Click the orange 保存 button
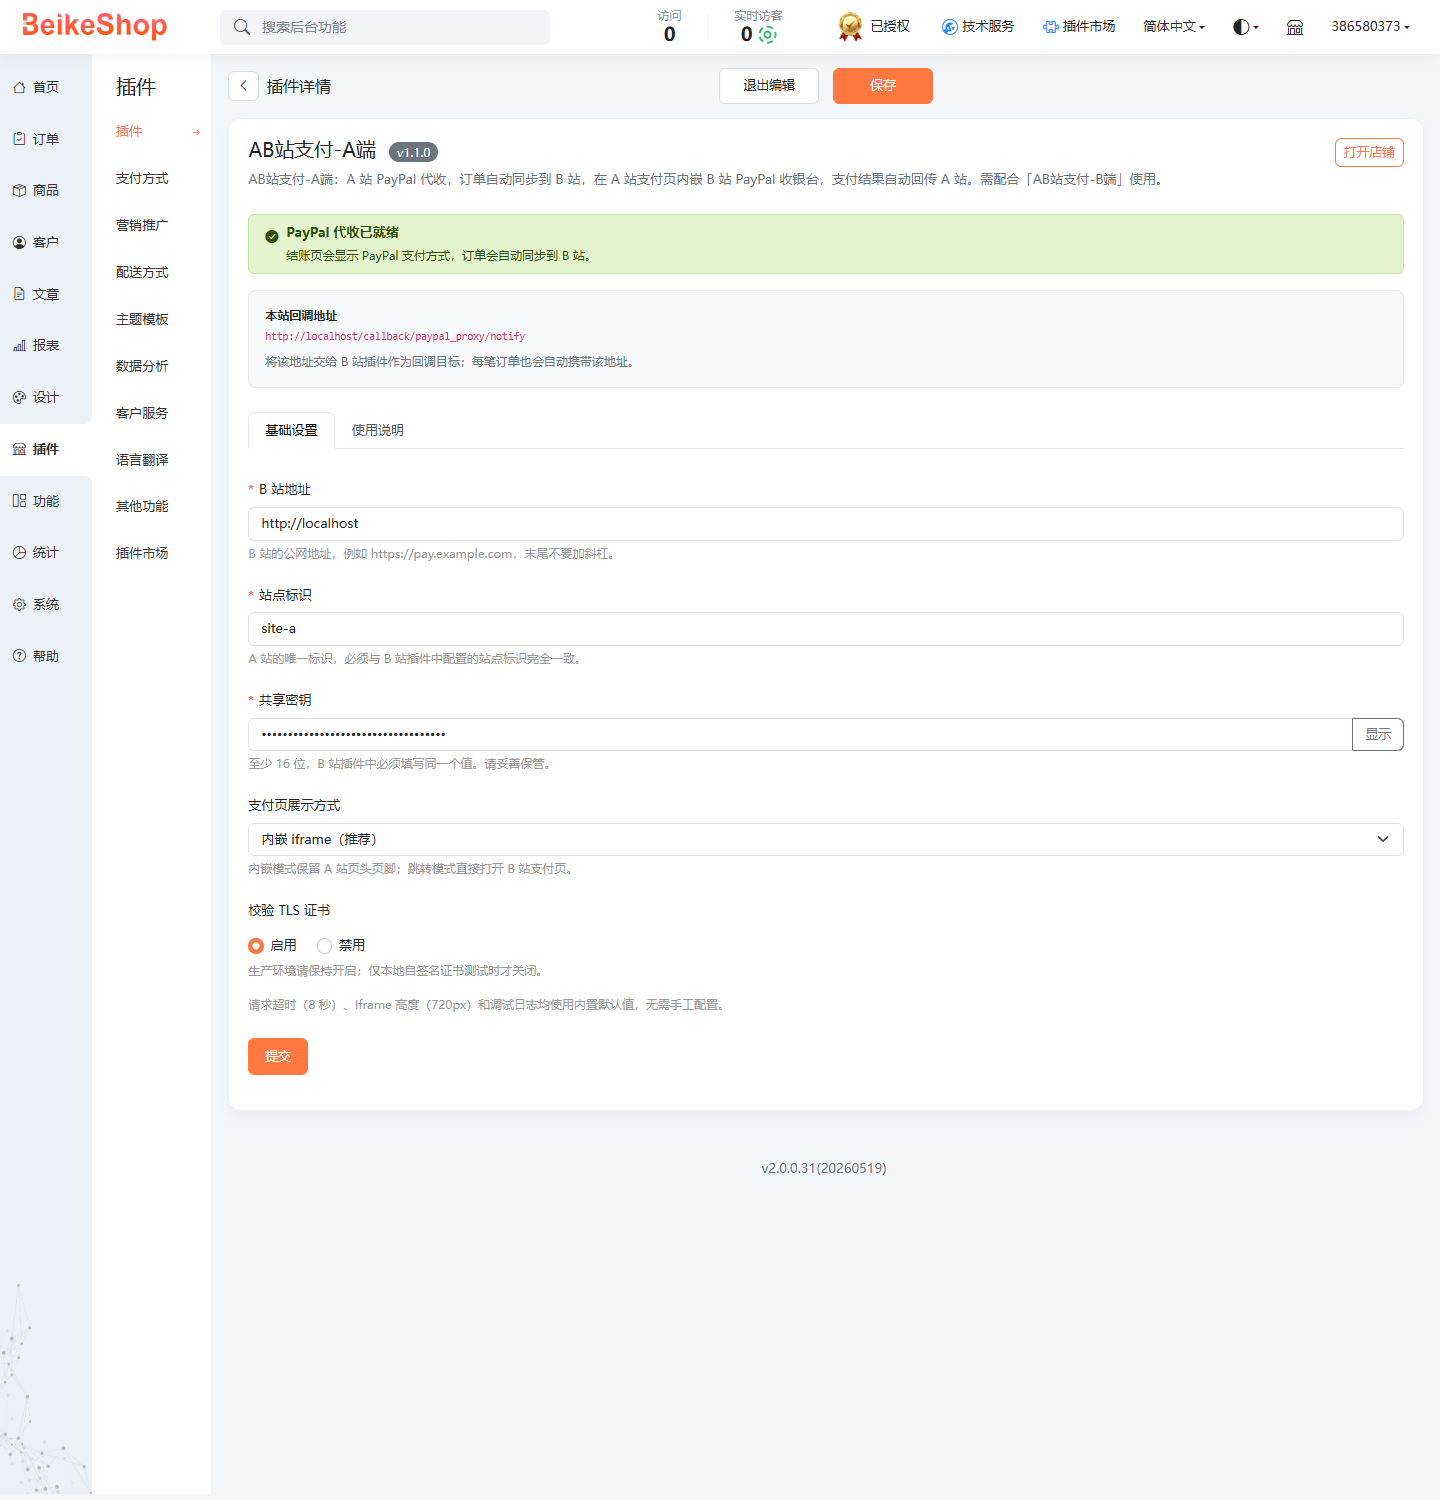 click(x=883, y=86)
